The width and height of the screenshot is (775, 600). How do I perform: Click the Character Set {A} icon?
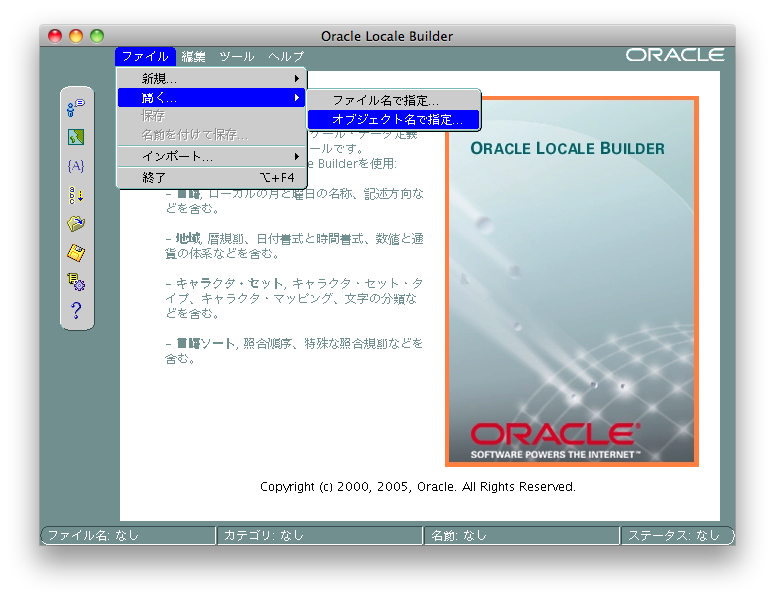click(76, 166)
